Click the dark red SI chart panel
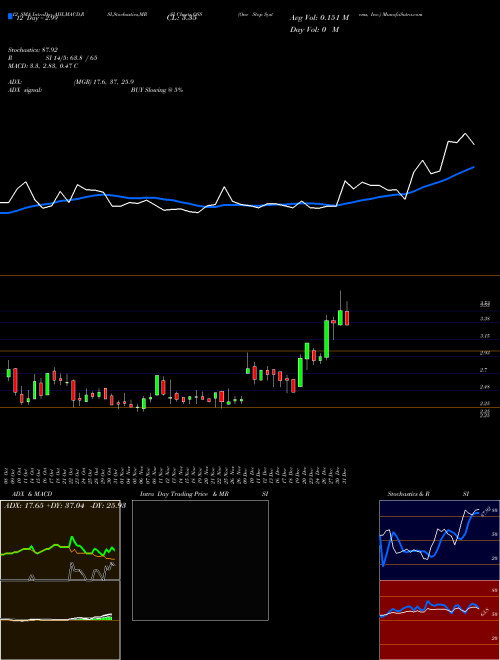This screenshot has width=500, height=660. coord(439,620)
